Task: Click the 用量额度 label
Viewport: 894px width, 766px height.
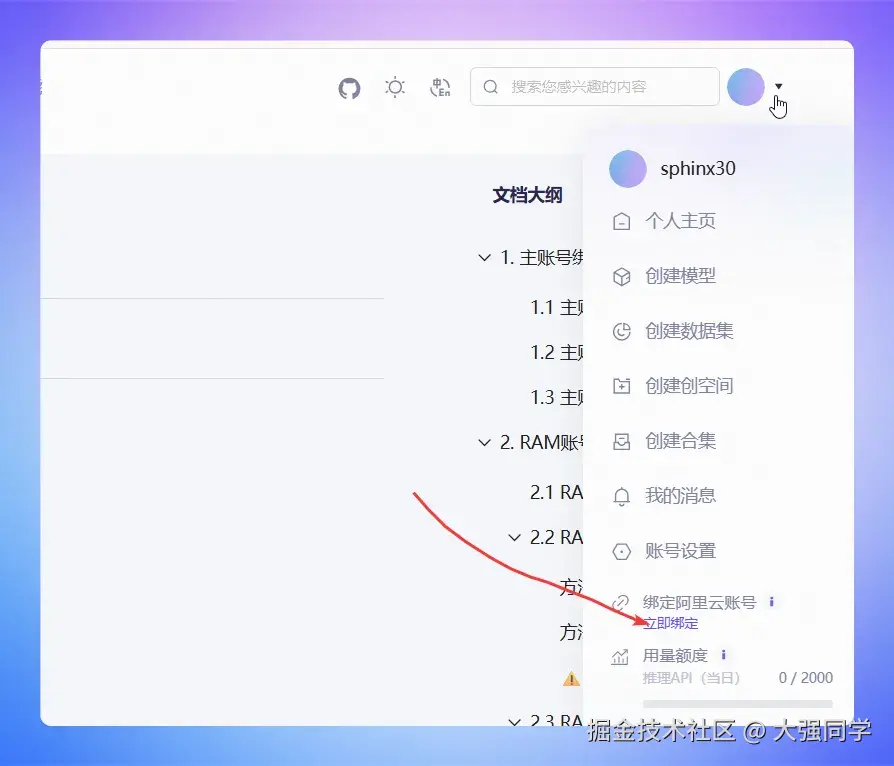Action: pos(675,656)
